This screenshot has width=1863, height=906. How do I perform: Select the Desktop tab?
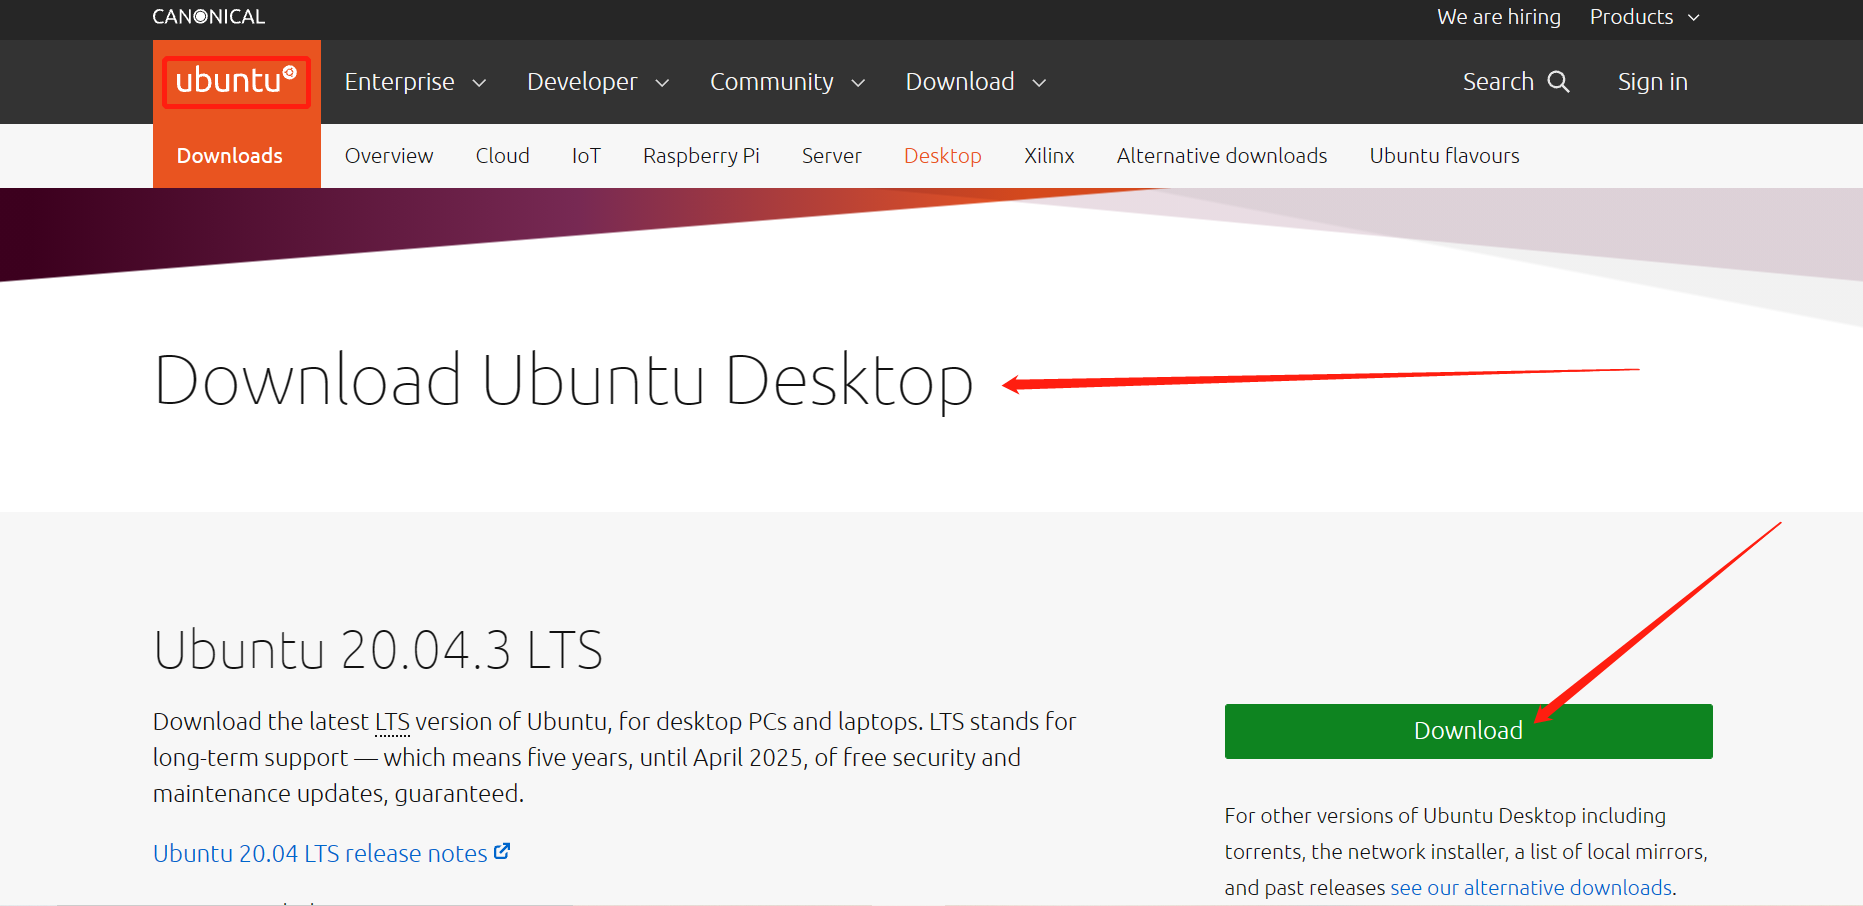pos(942,156)
